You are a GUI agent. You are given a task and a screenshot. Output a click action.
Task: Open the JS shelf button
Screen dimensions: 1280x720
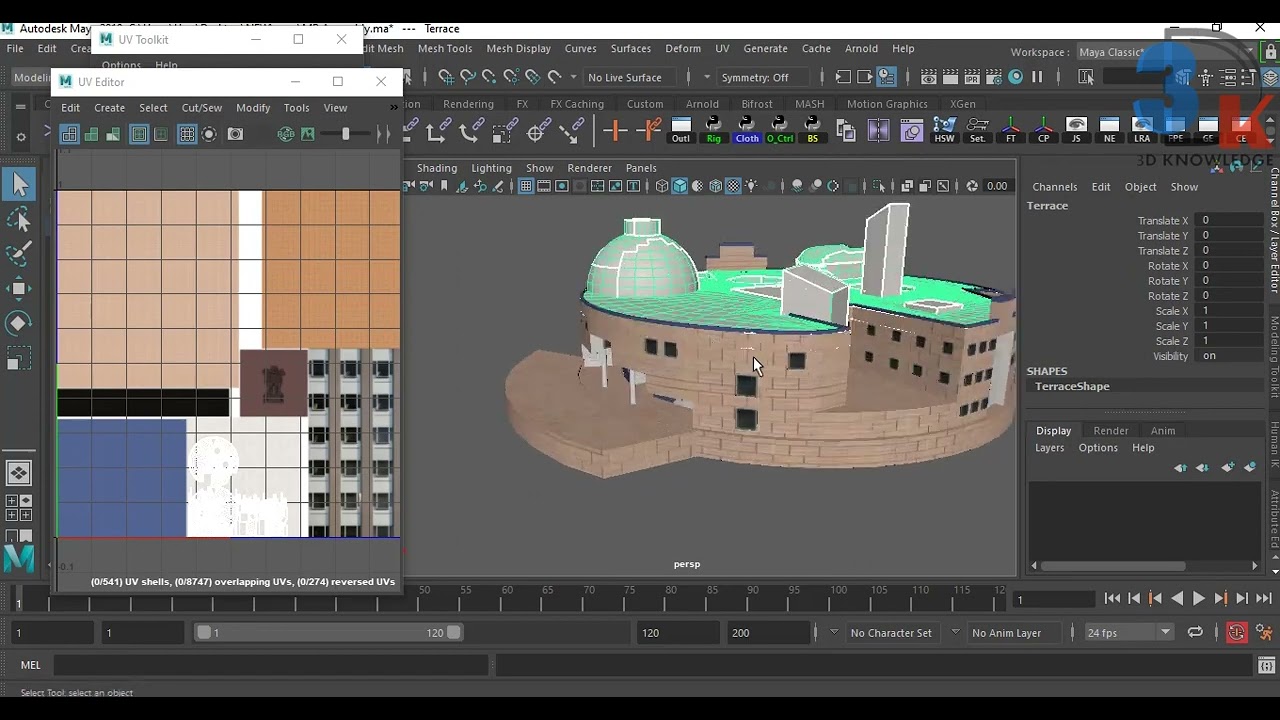pos(1076,130)
